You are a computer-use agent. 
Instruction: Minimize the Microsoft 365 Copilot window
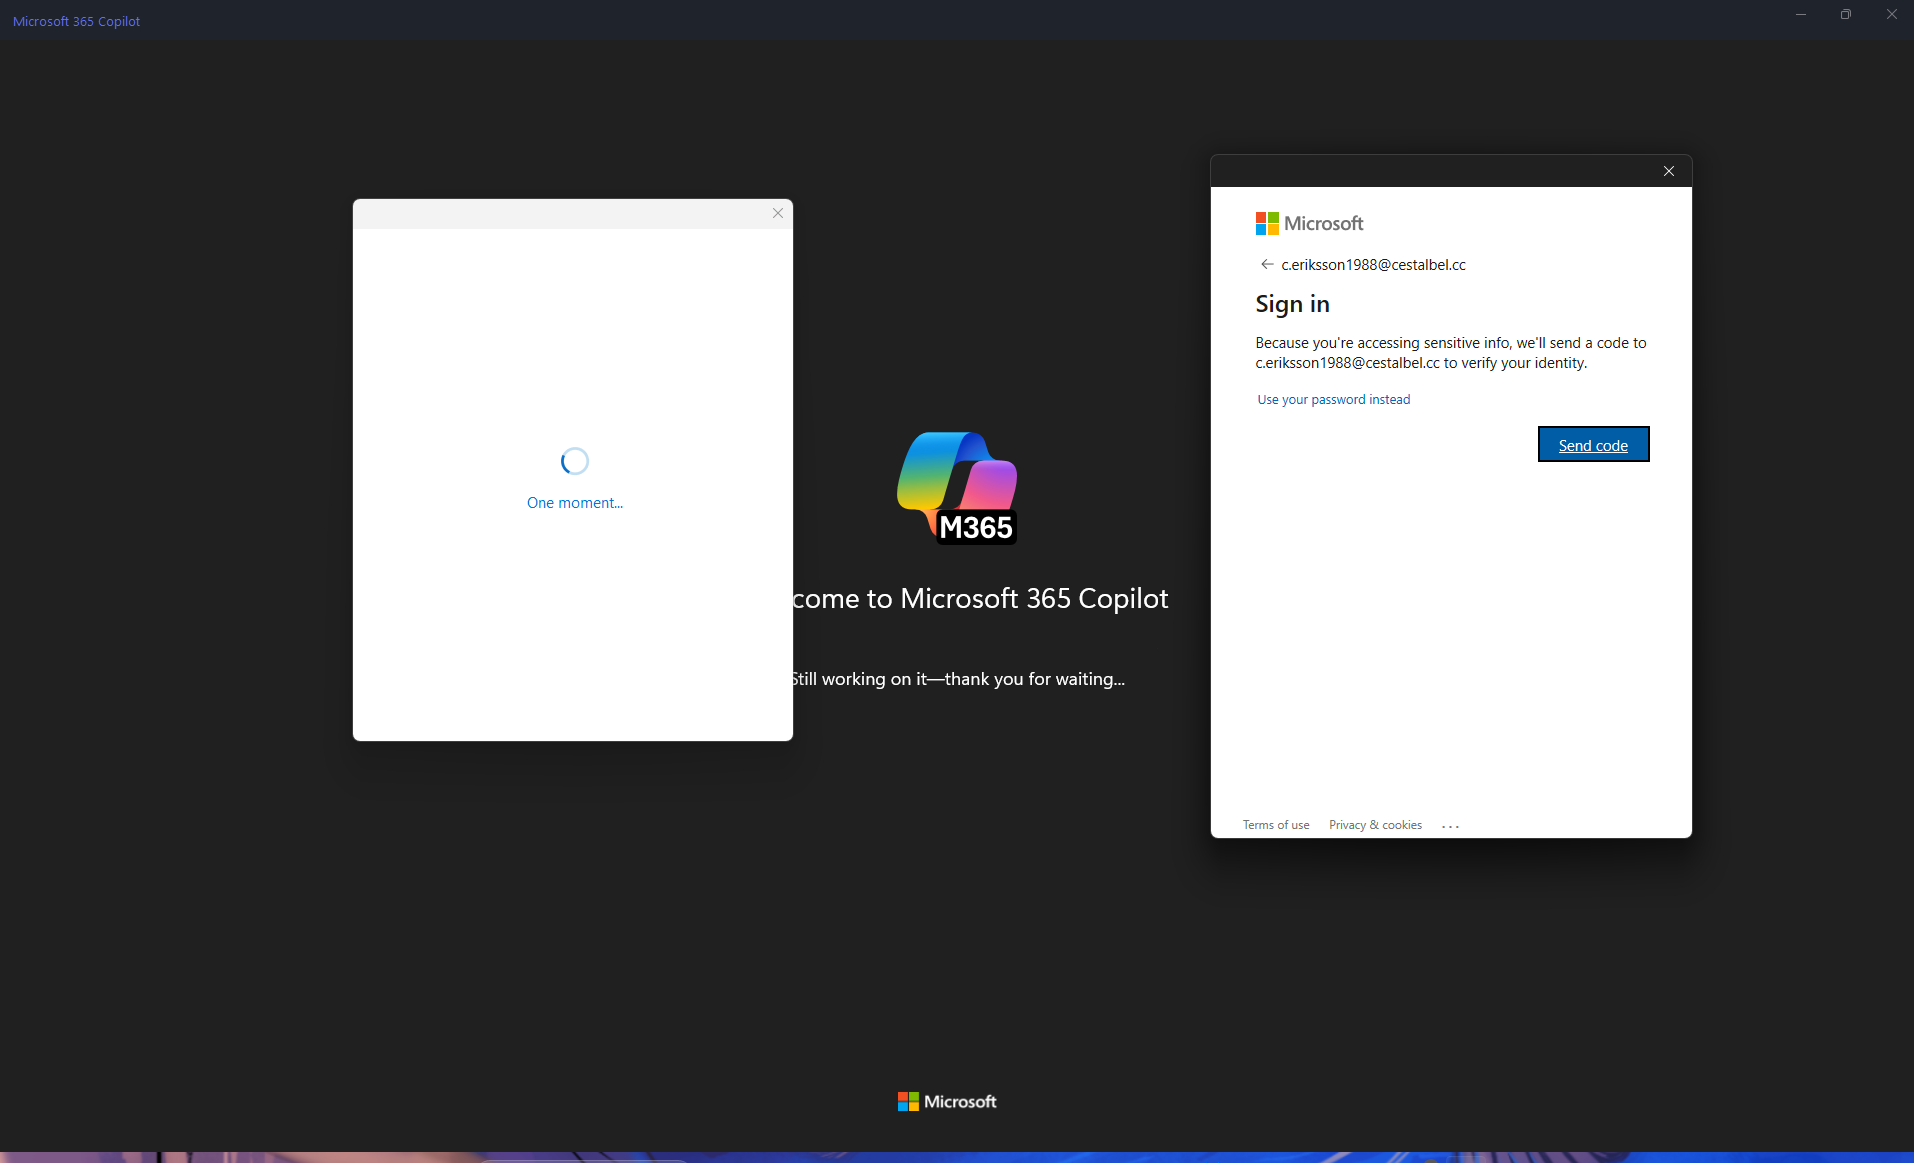click(x=1800, y=14)
